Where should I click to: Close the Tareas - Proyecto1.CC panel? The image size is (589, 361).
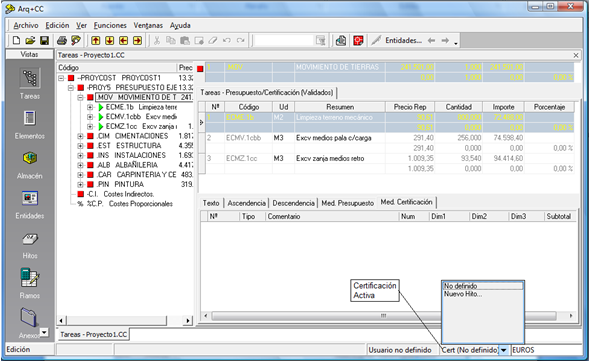(576, 55)
